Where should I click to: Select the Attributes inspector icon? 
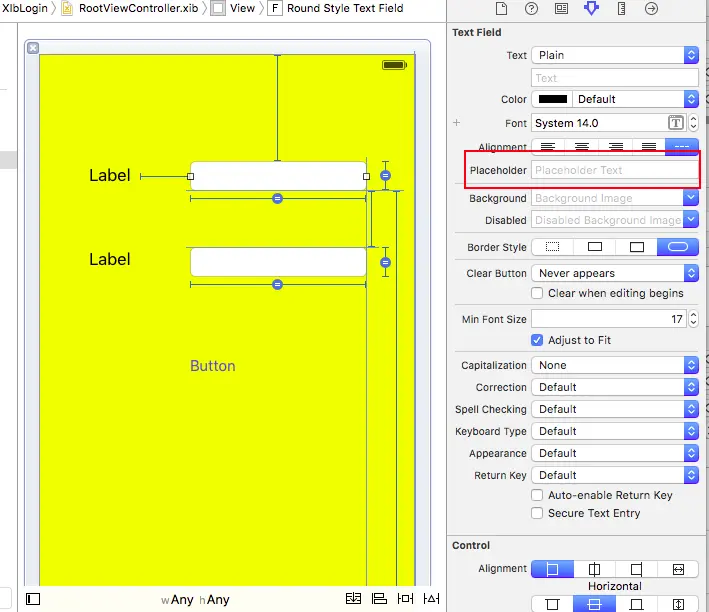(x=591, y=9)
